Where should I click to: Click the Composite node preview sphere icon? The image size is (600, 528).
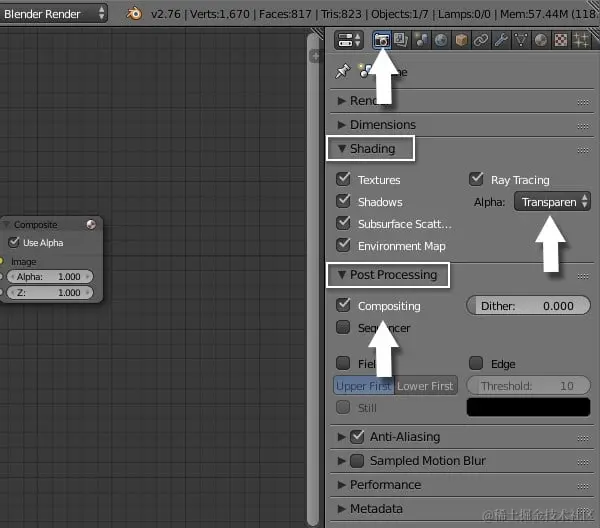(x=91, y=225)
